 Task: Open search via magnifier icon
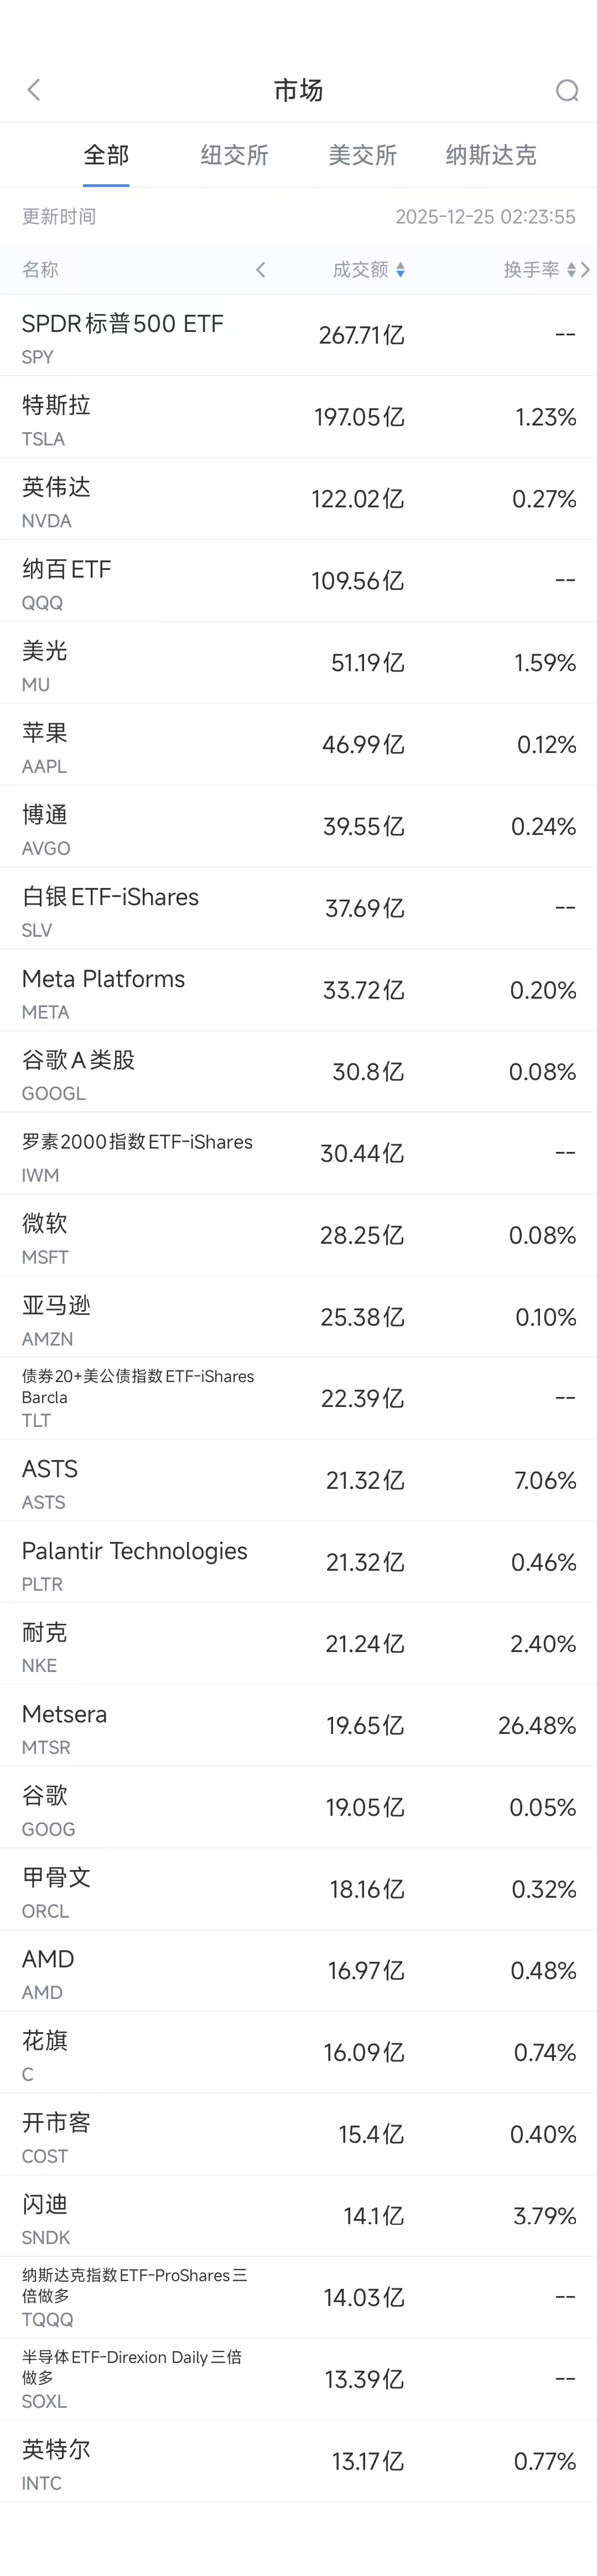(567, 91)
